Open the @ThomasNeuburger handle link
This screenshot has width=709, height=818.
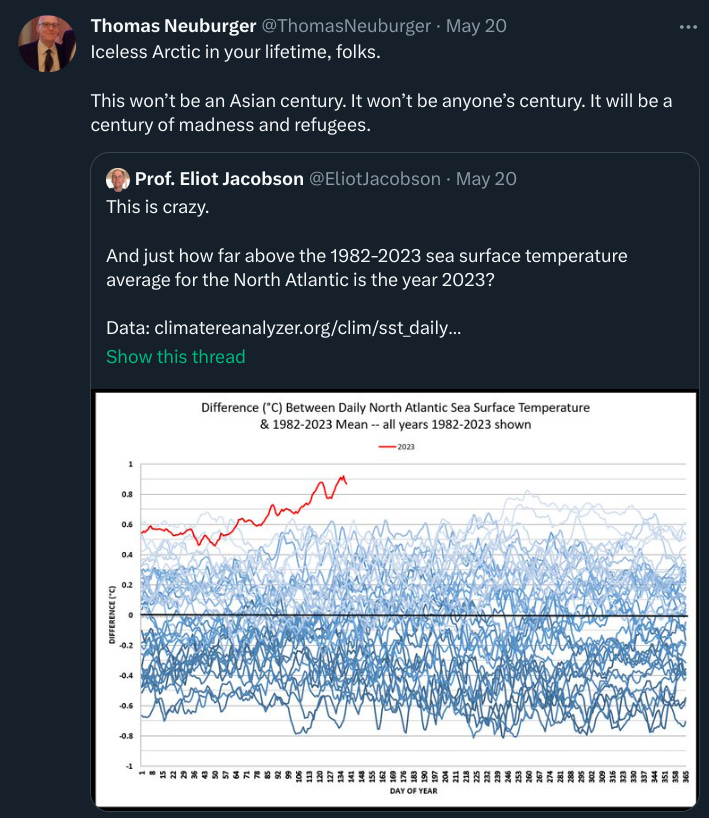tap(346, 26)
